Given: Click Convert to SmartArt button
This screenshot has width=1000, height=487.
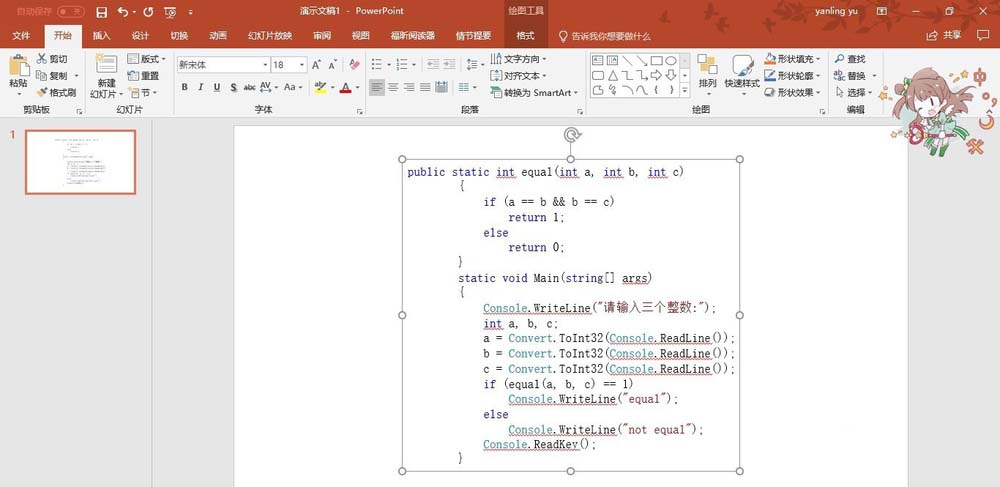Looking at the screenshot, I should [x=537, y=92].
